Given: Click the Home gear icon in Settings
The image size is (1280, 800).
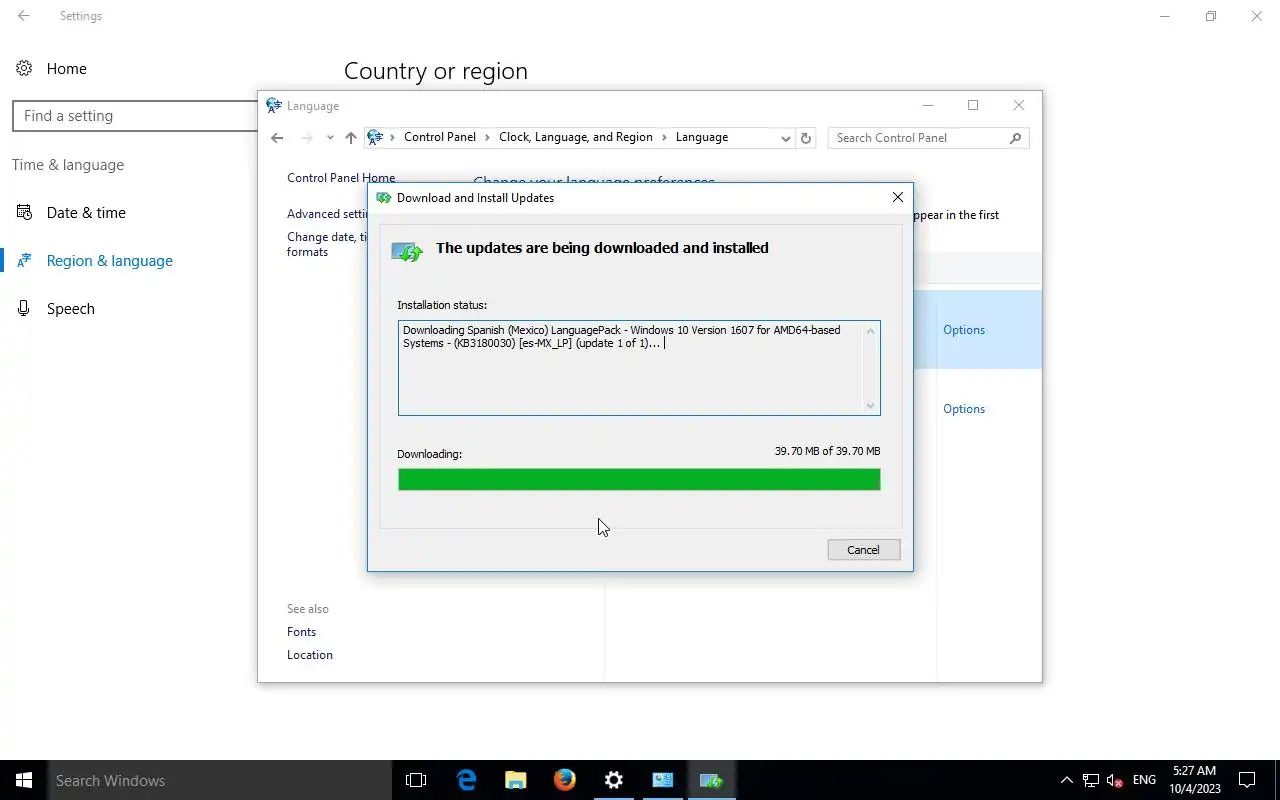Looking at the screenshot, I should click(24, 69).
